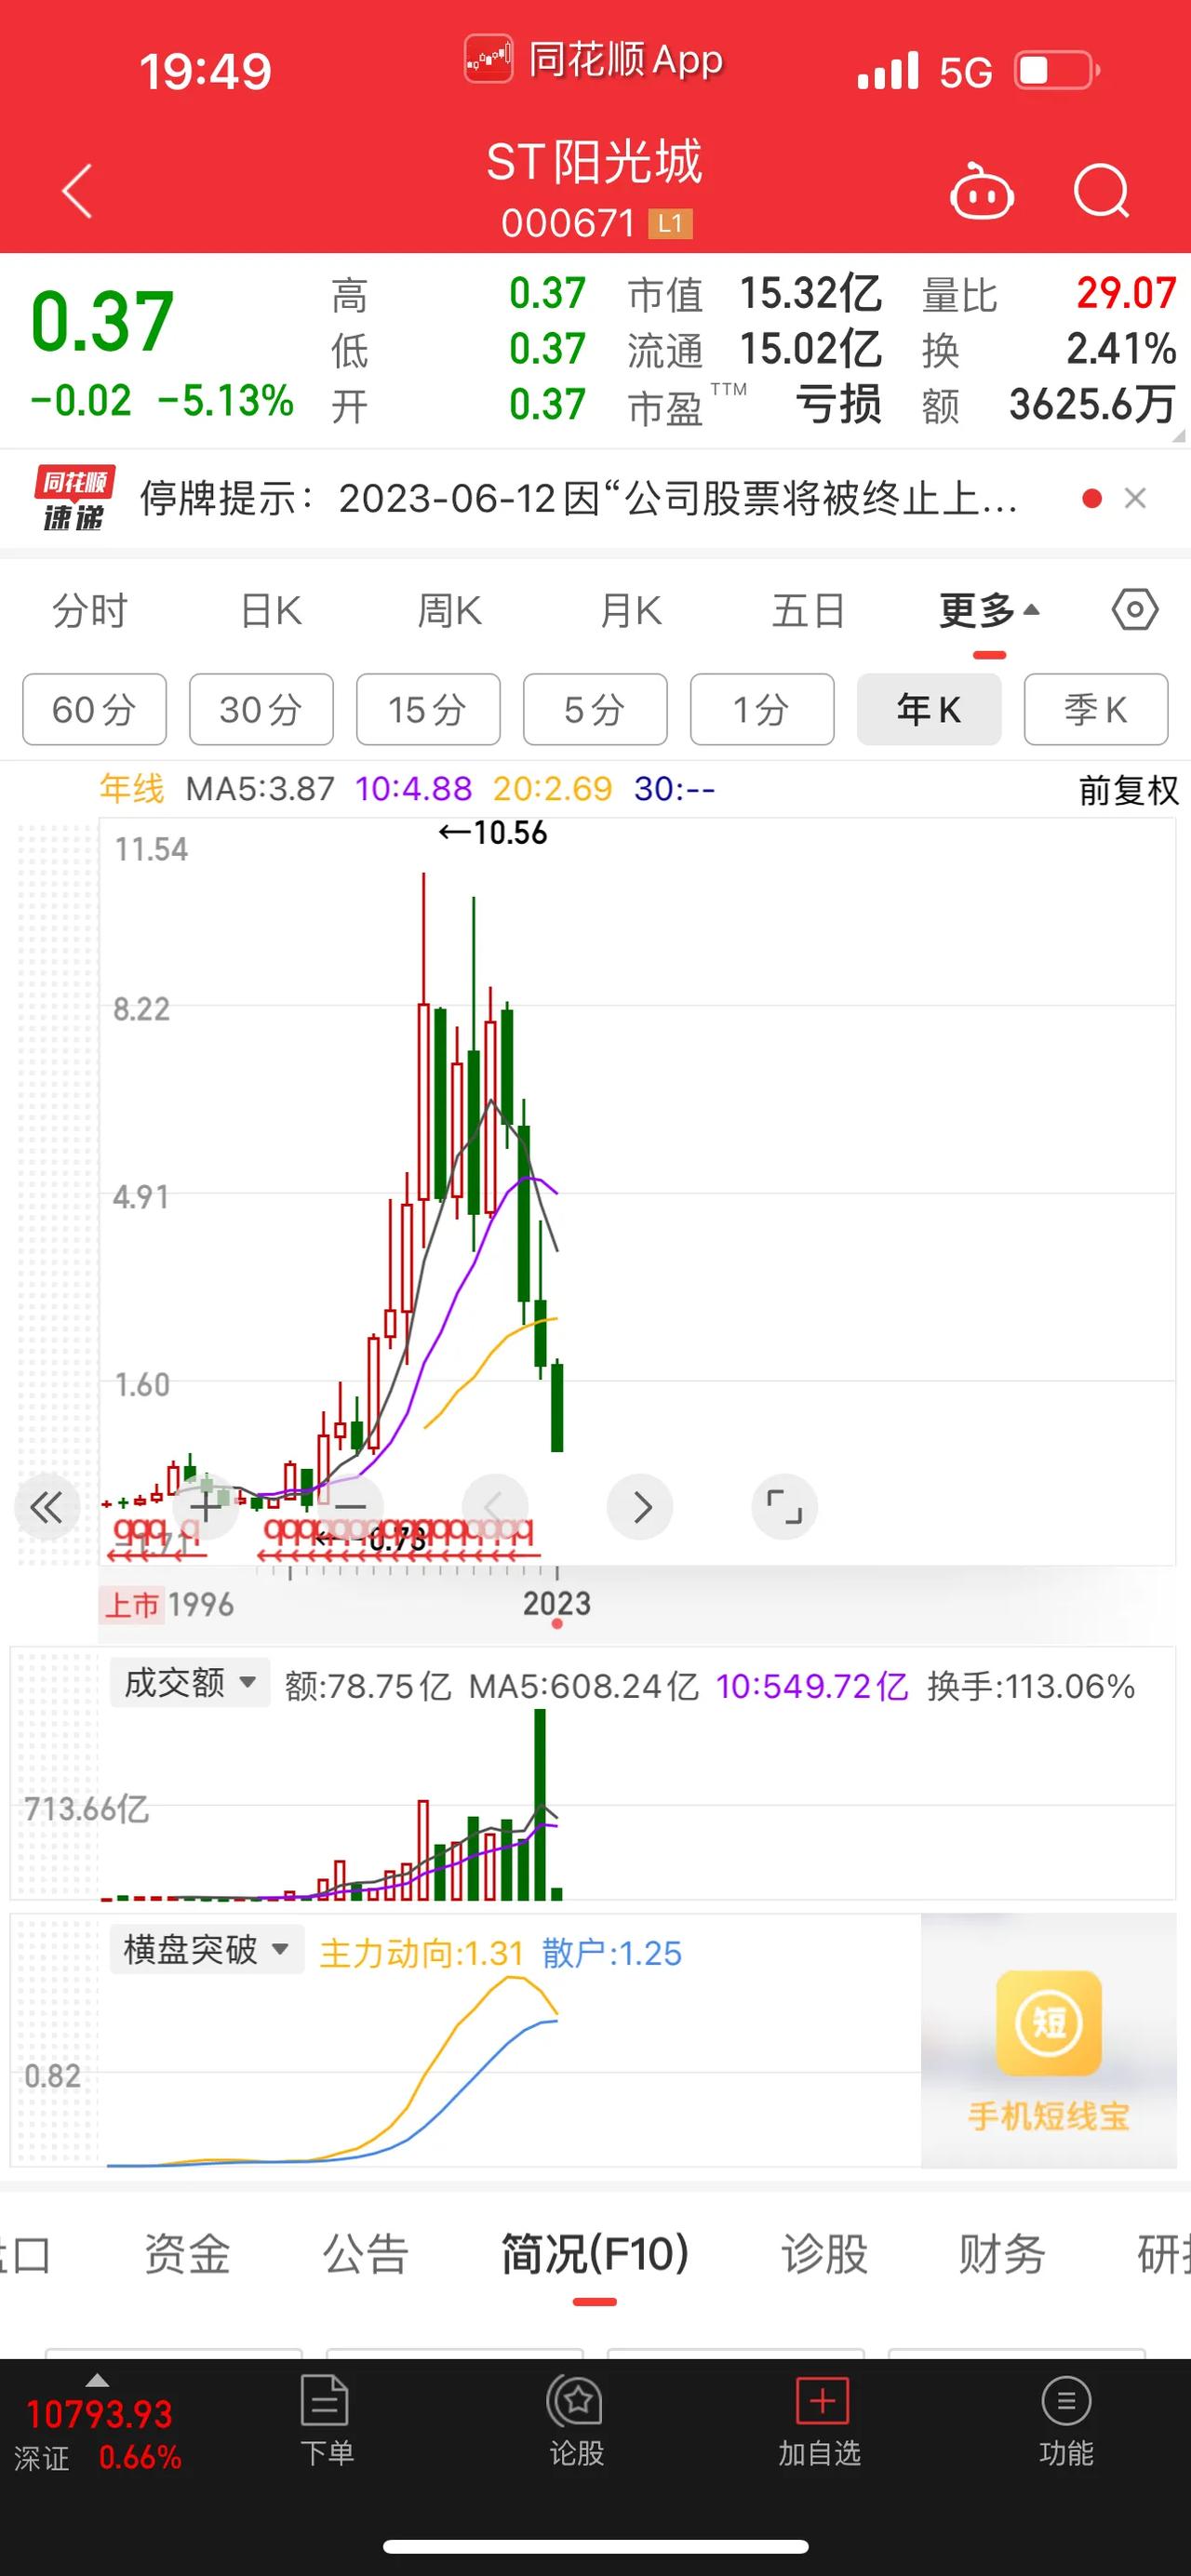Switch to 日K chart tab
Screen dimensions: 1191x2576
271,610
